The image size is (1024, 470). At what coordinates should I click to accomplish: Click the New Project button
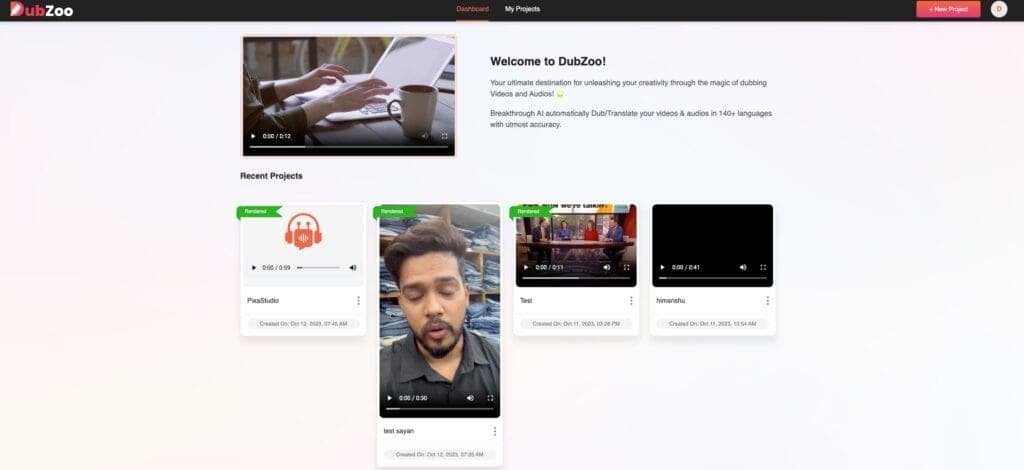pyautogui.click(x=948, y=9)
